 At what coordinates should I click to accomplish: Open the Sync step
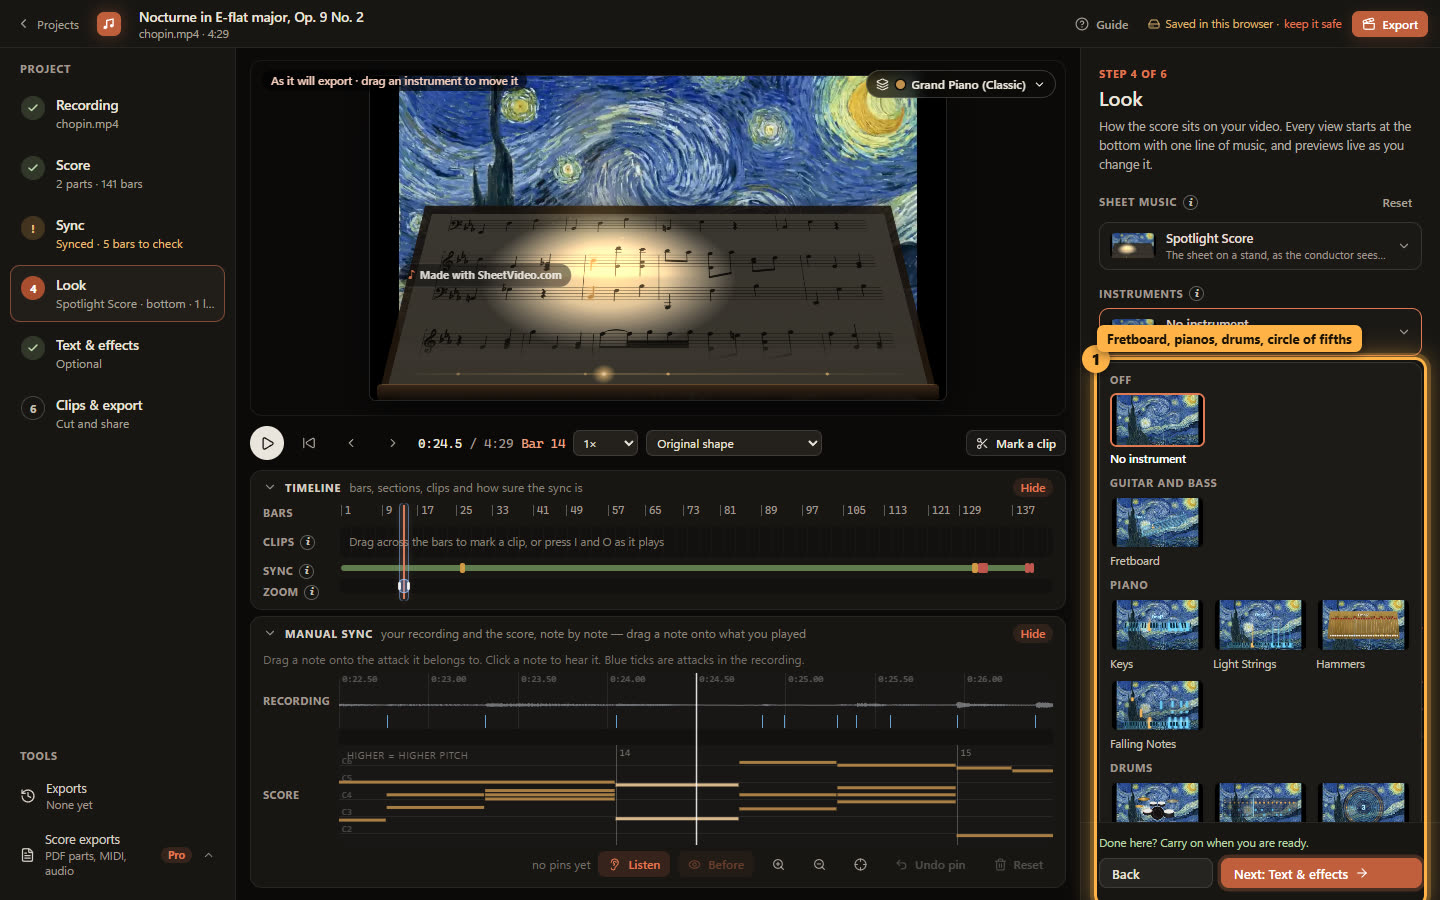[117, 233]
